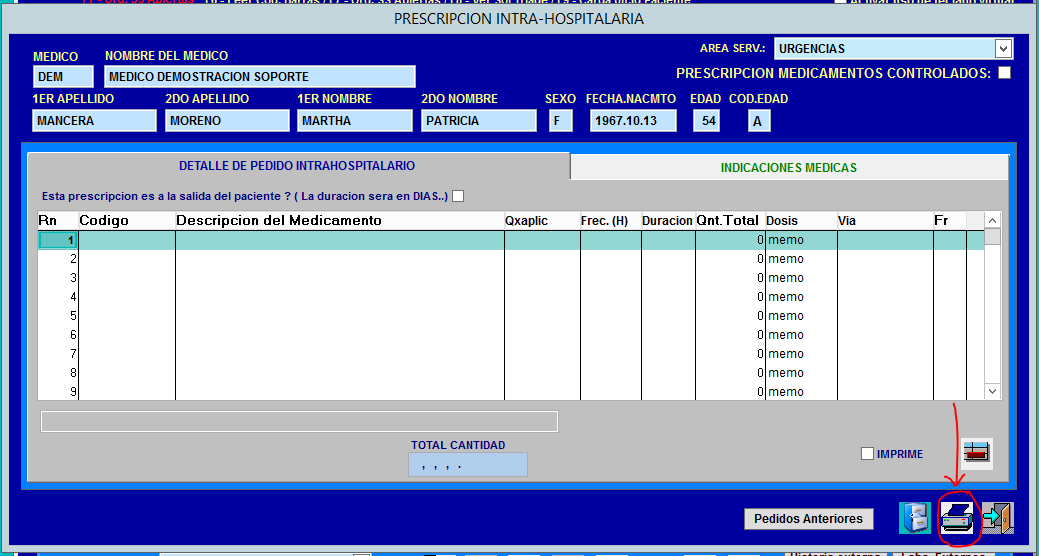Click Codigo cell in row 1
The height and width of the screenshot is (556, 1039).
coord(127,241)
